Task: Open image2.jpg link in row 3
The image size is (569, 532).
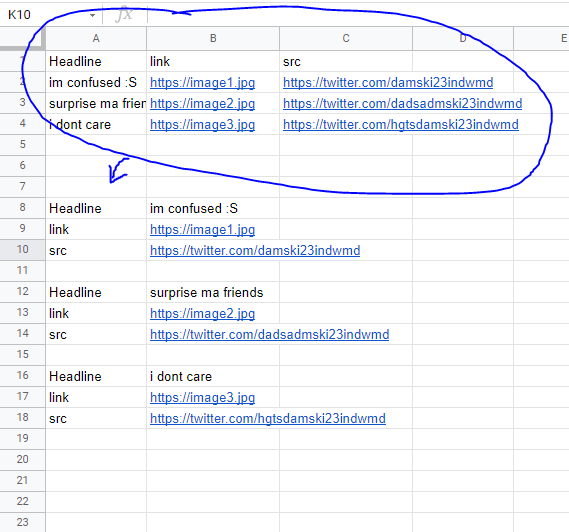Action: pos(202,104)
